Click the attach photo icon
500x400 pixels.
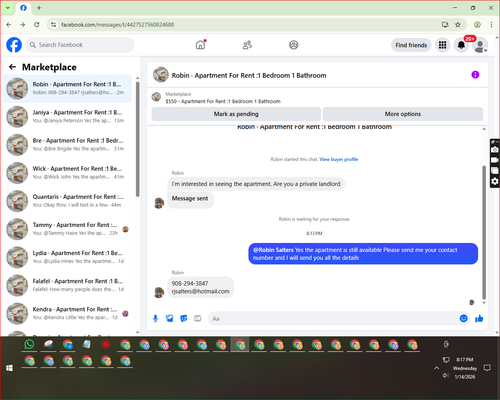point(170,319)
